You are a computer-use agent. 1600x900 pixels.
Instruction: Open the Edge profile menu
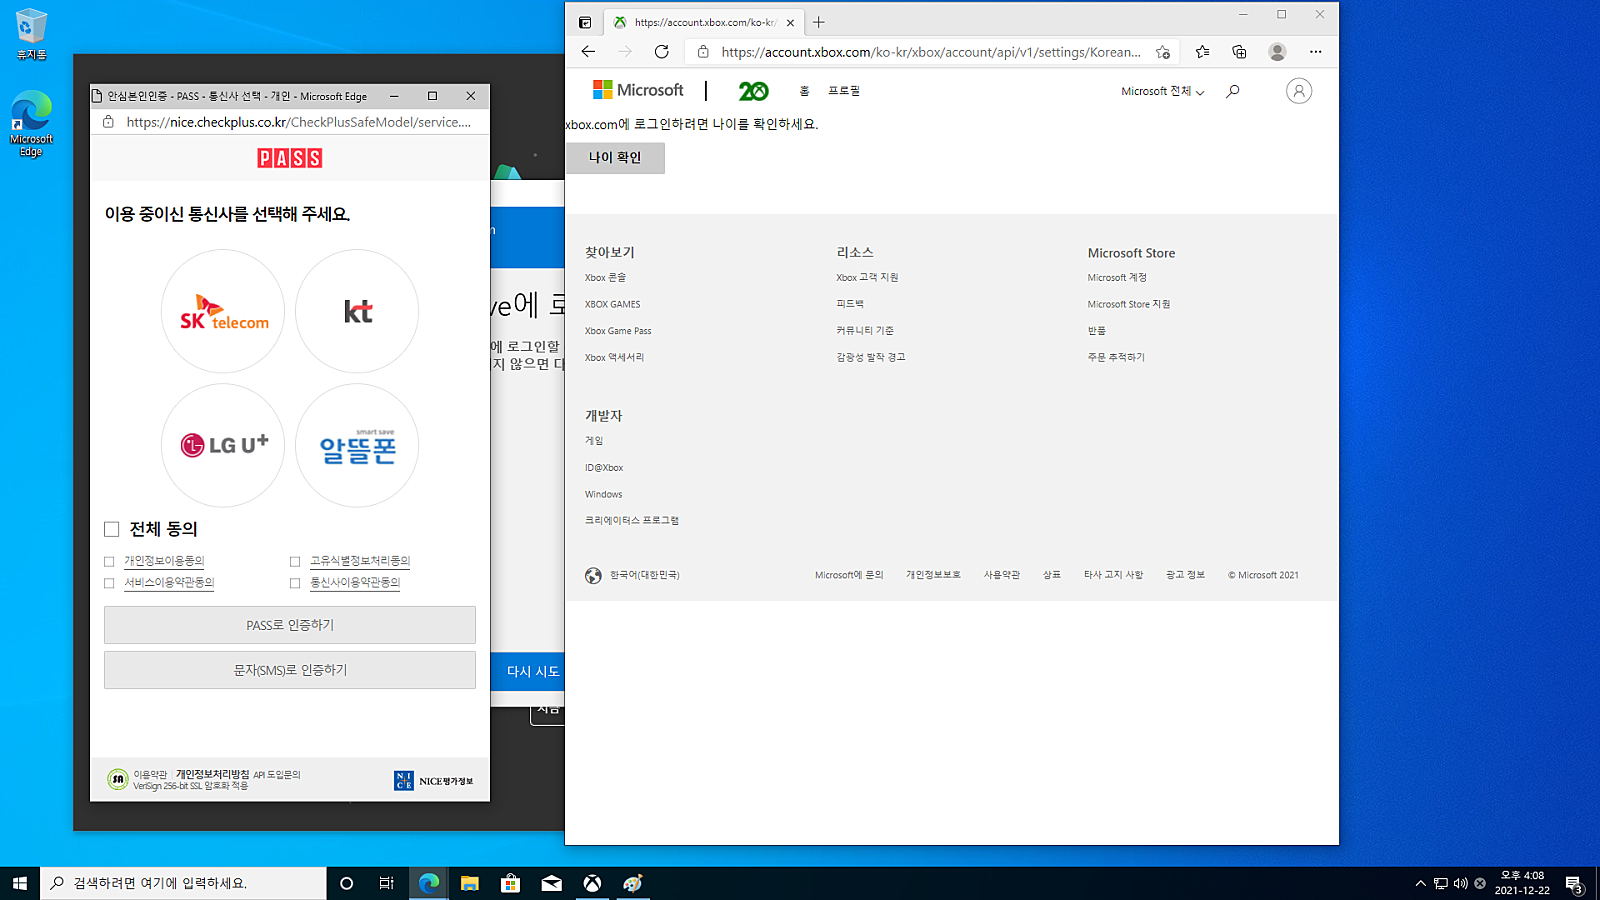[x=1277, y=52]
